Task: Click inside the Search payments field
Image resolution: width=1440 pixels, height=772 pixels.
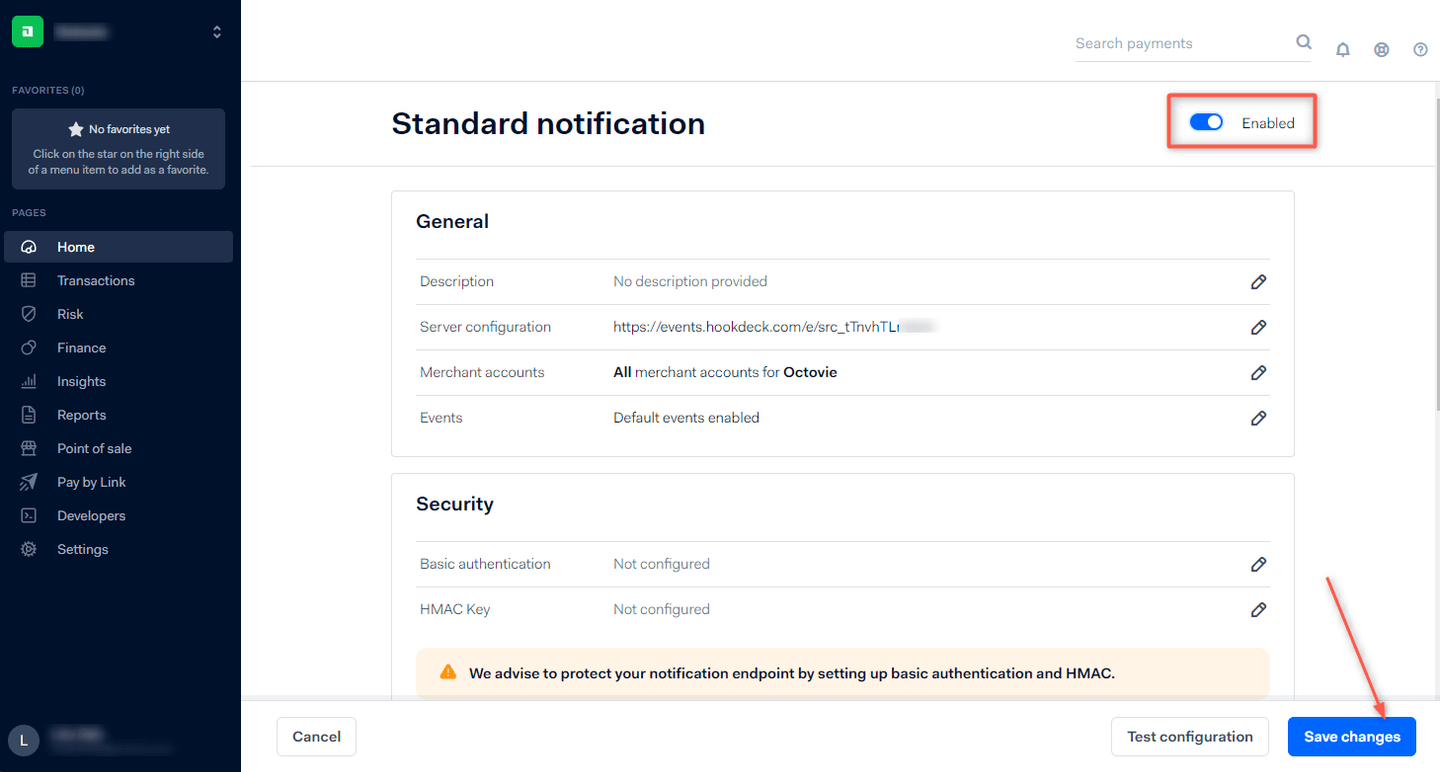Action: coord(1180,43)
